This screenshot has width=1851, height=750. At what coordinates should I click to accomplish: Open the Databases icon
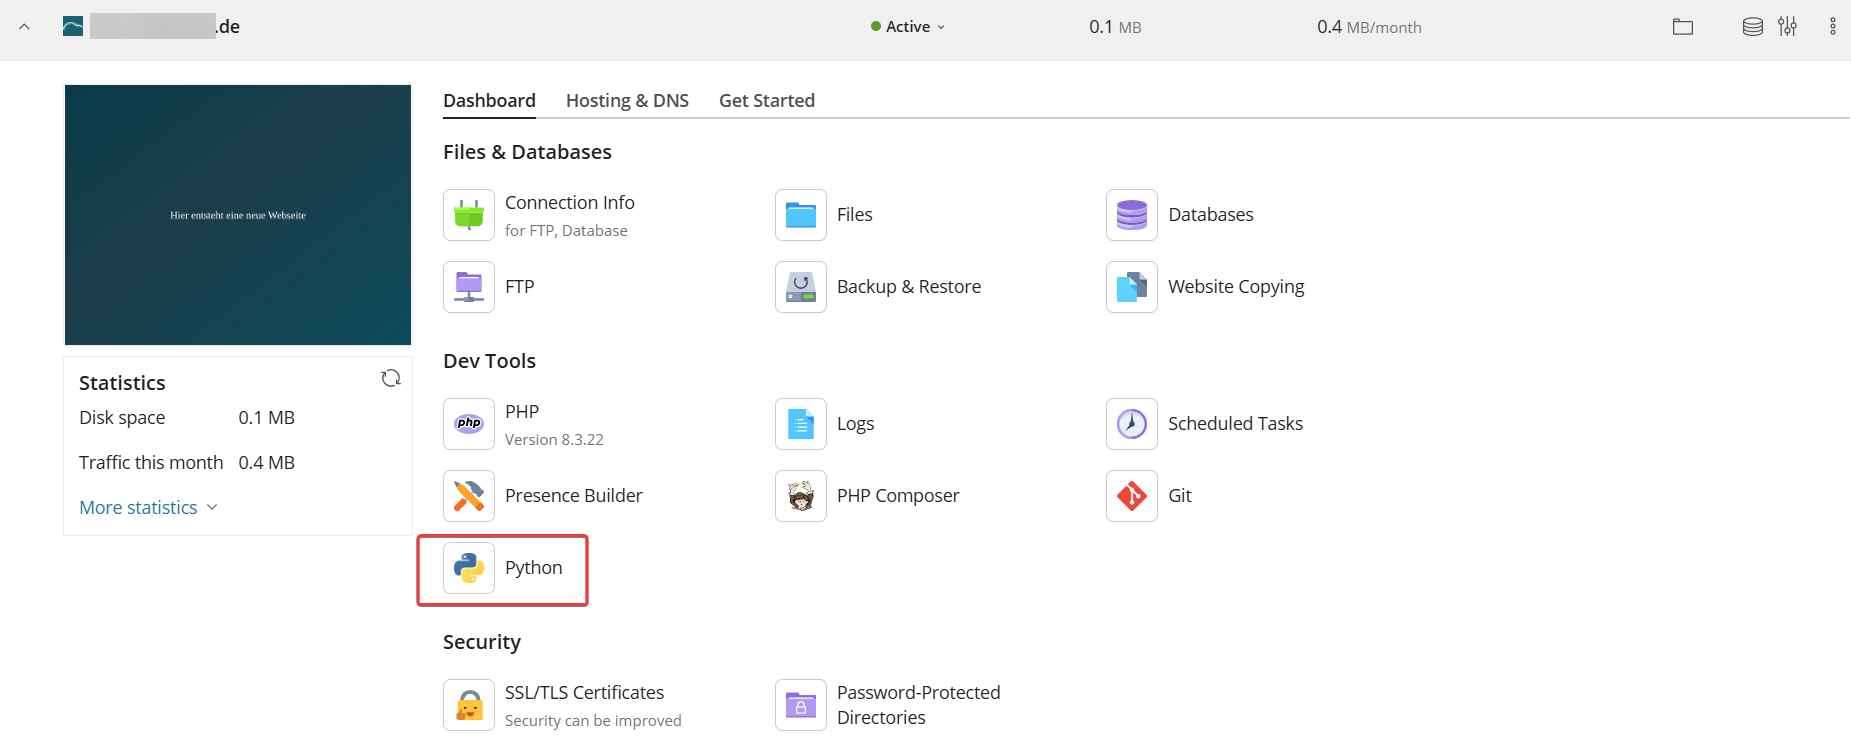[1132, 215]
